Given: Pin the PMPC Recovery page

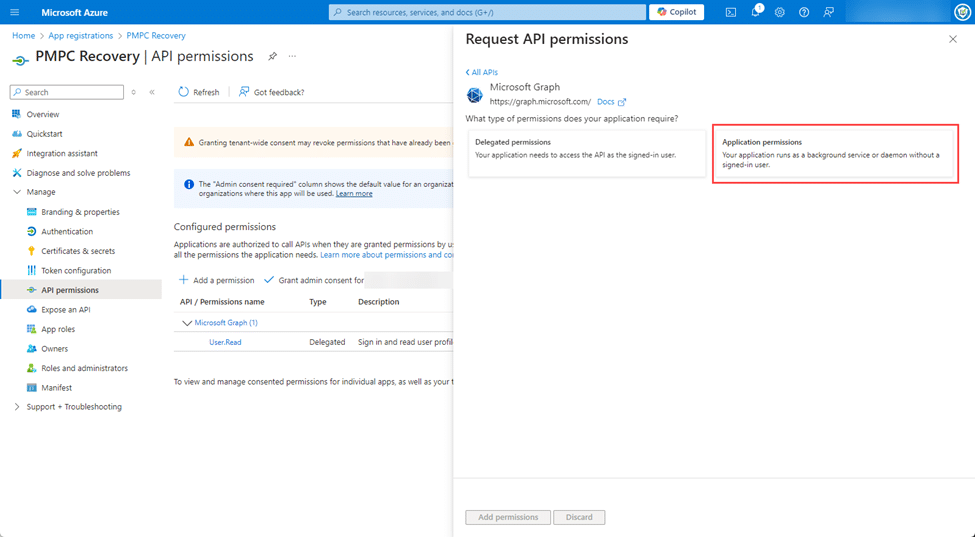Looking at the screenshot, I should click(272, 56).
